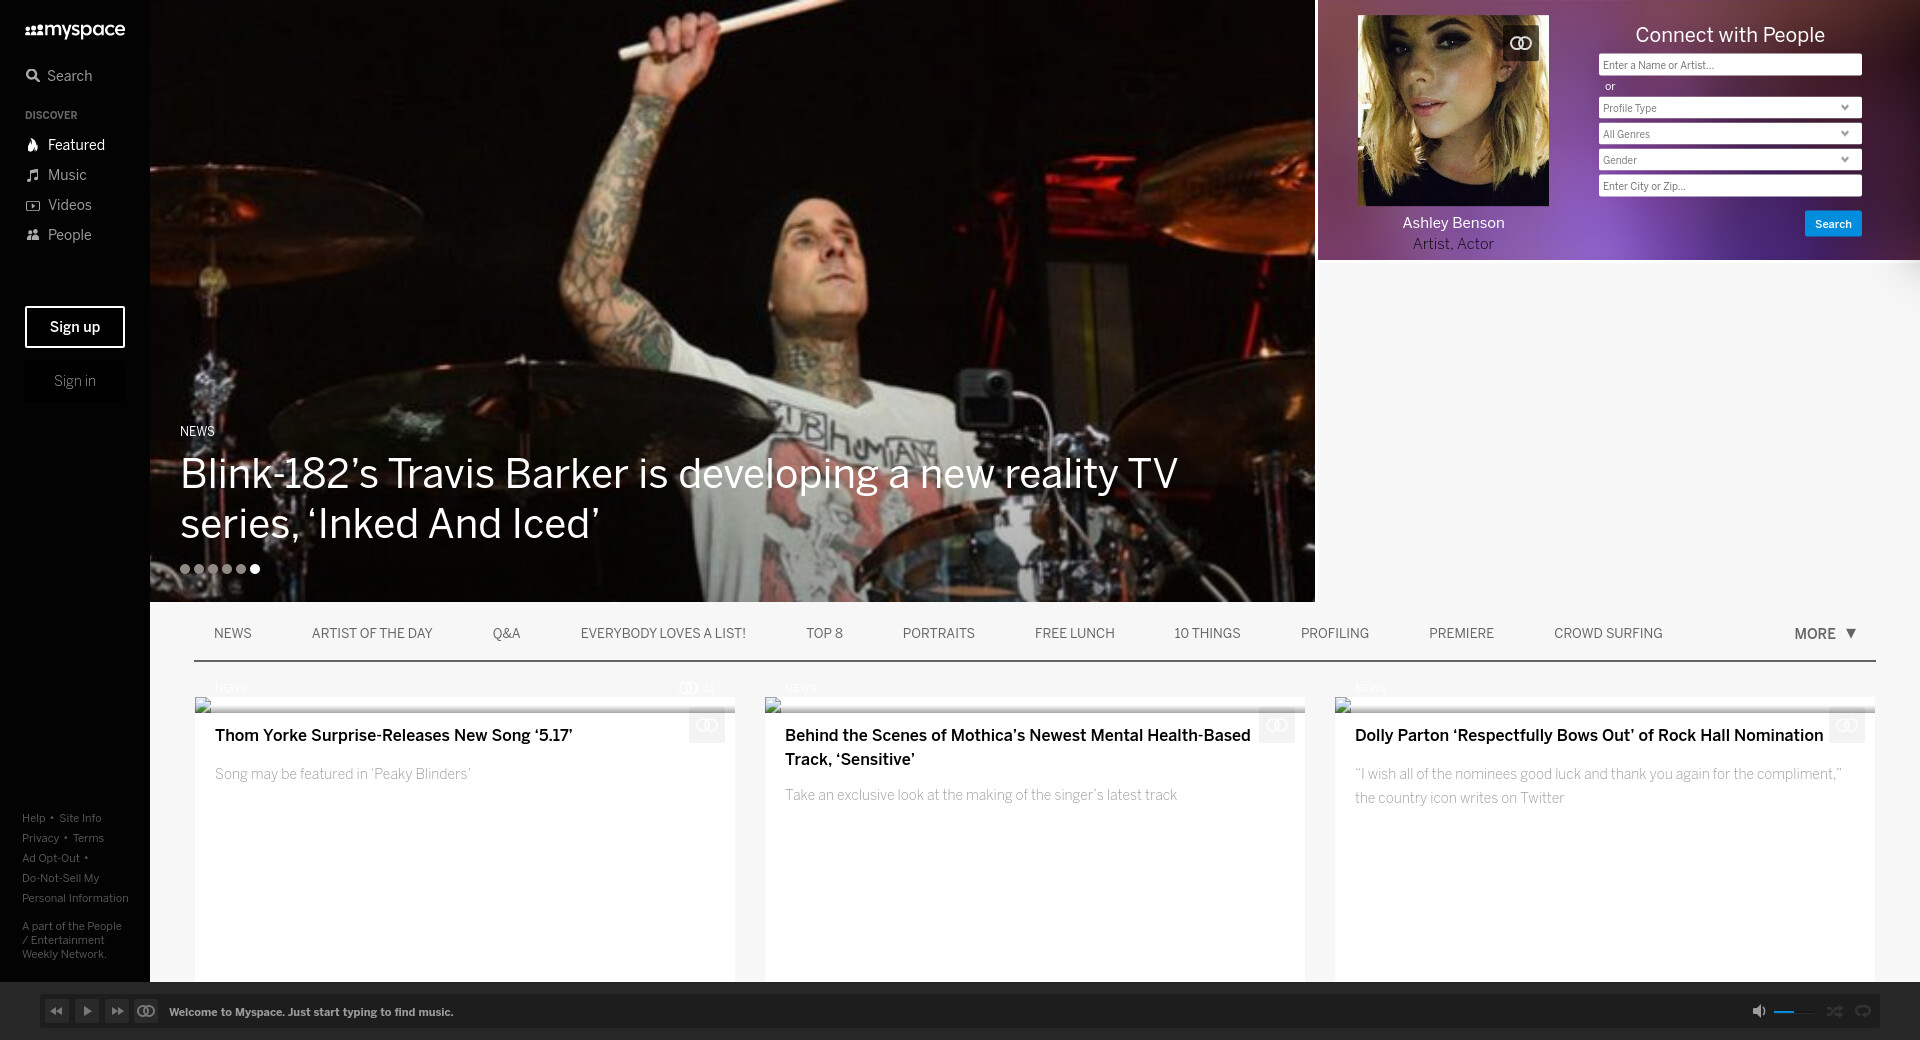Click the blue Search button

1832,224
